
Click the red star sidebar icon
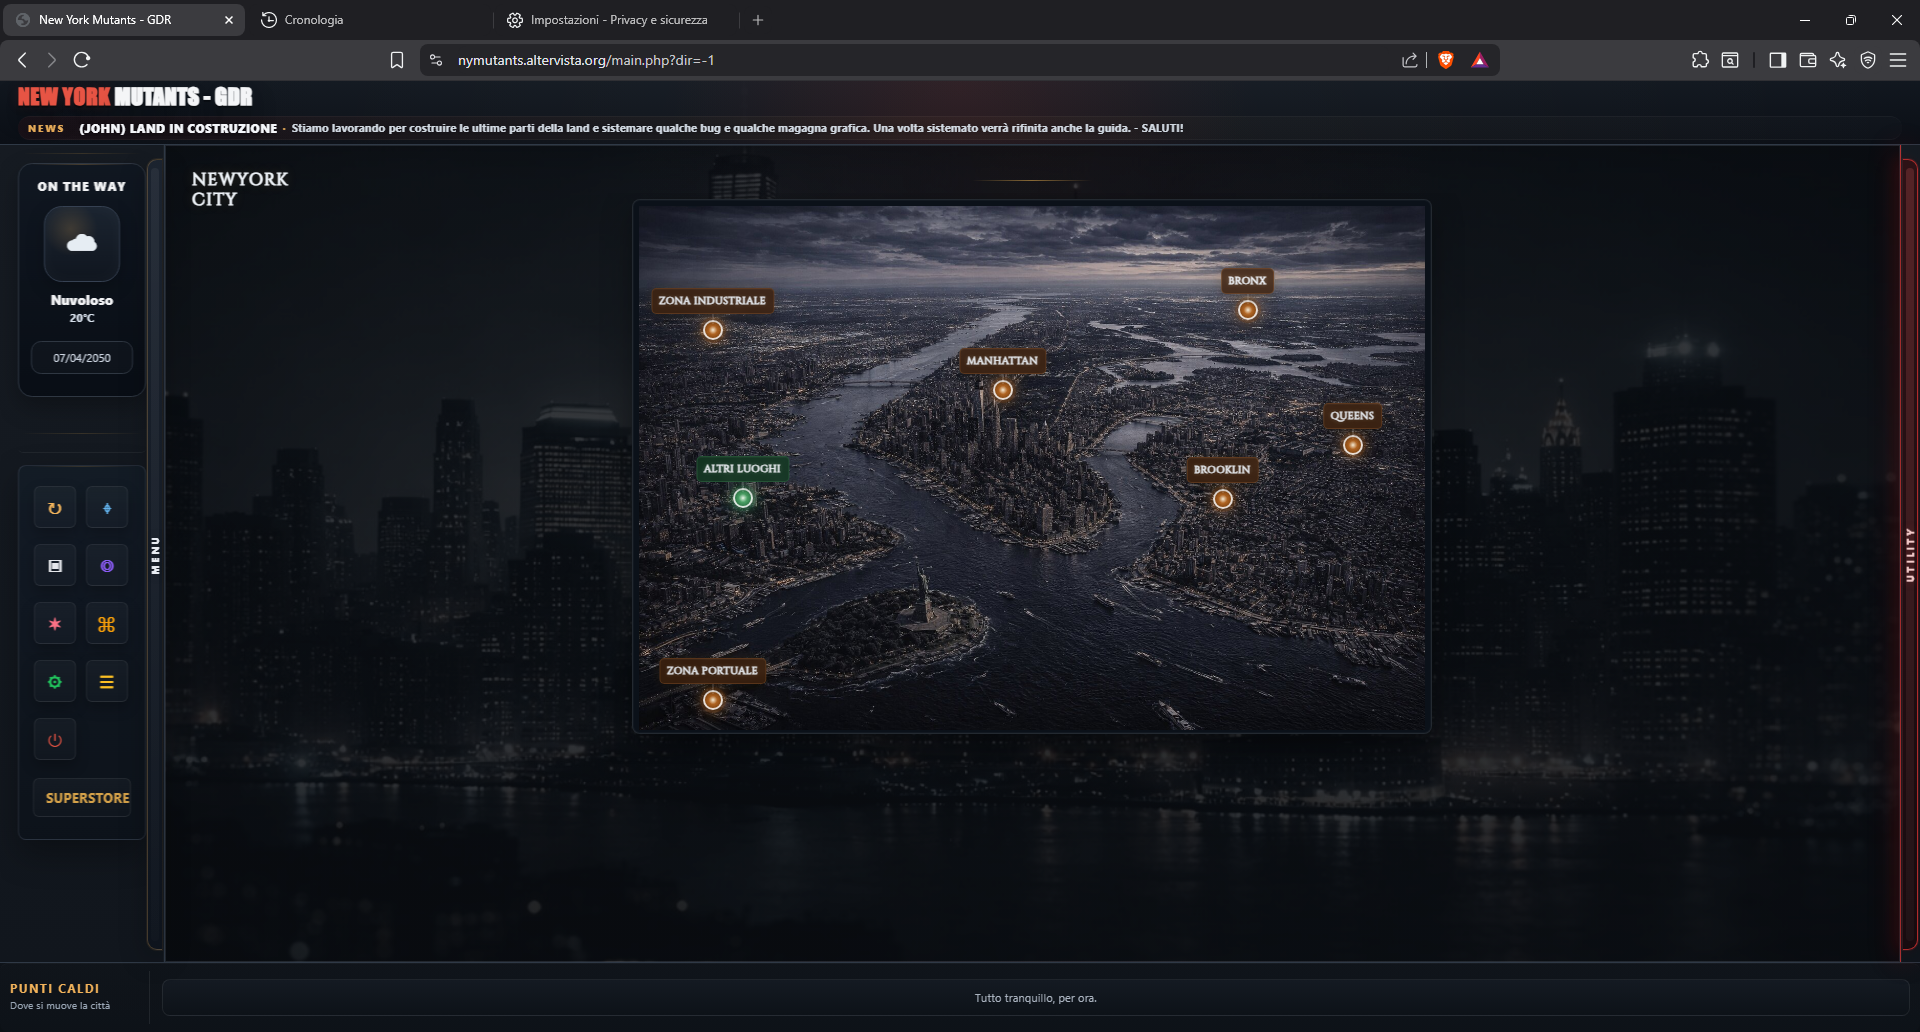pyautogui.click(x=55, y=624)
